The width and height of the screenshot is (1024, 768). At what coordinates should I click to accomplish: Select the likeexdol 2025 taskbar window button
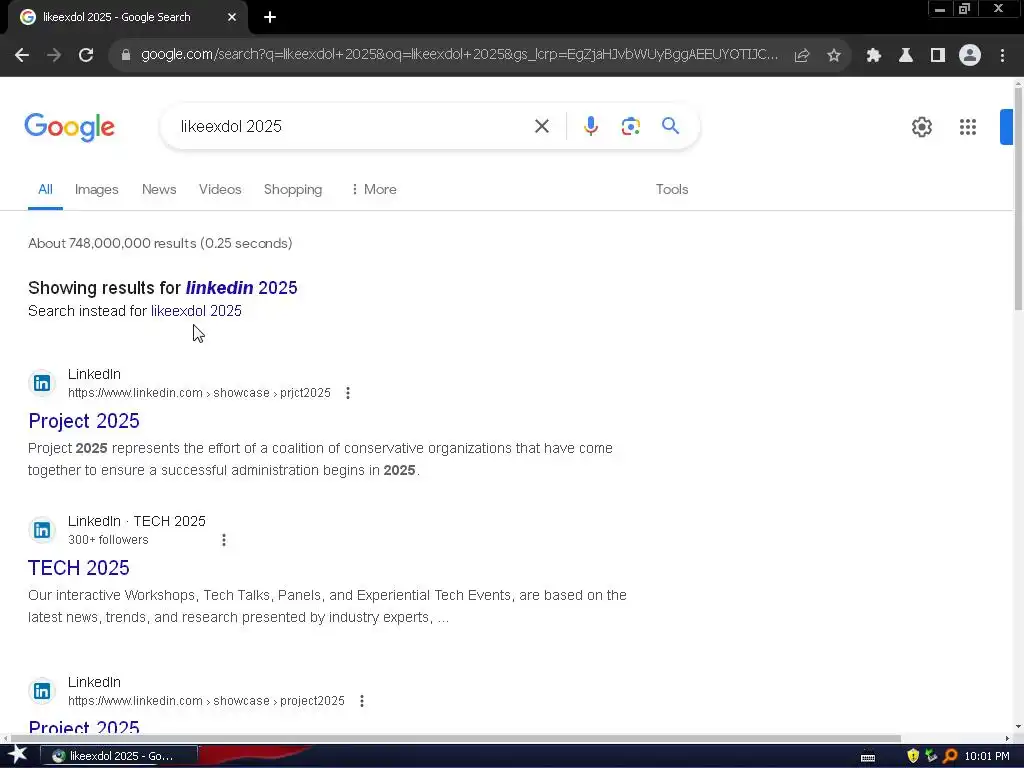point(119,756)
